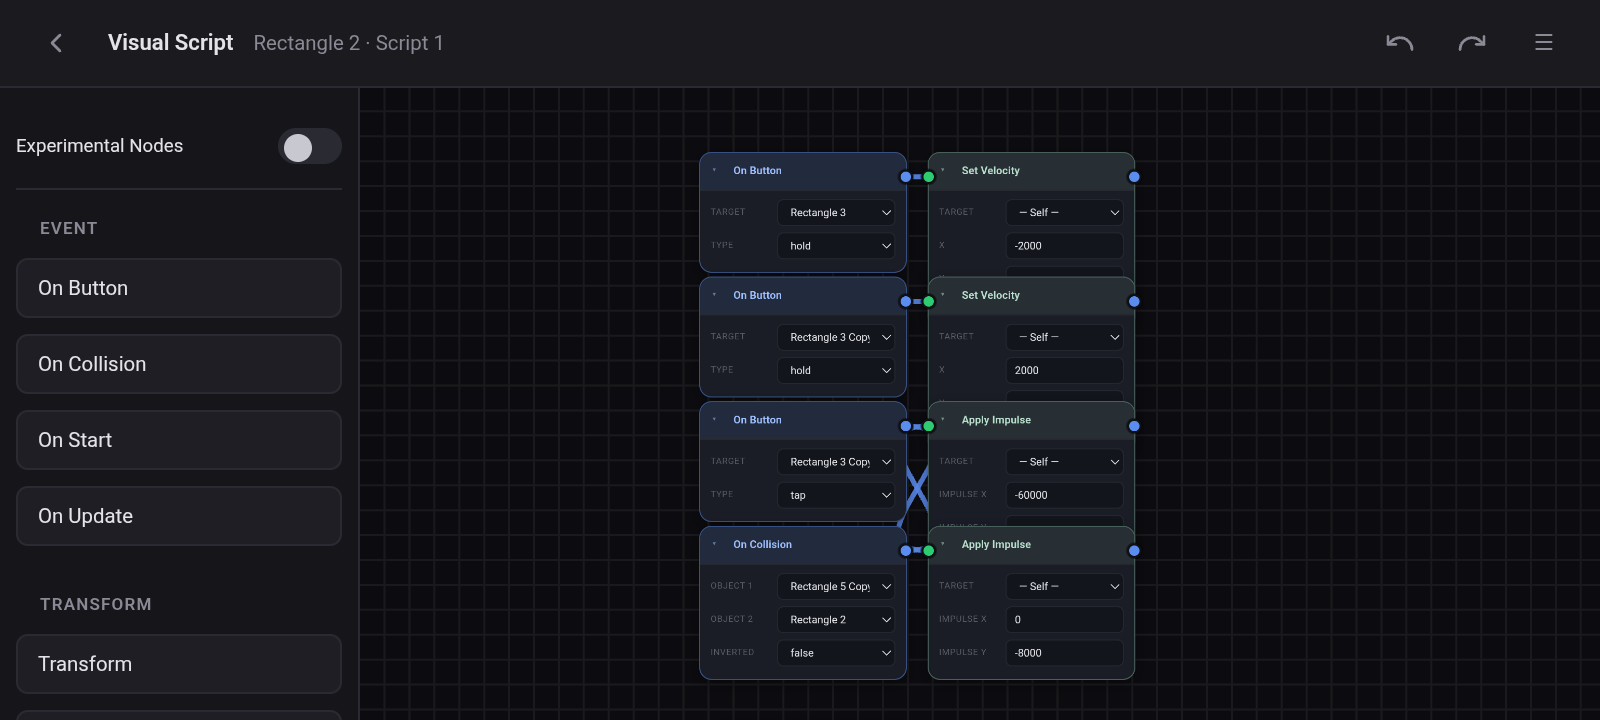Open the Object 1 dropdown showing Rectangle 5 Copy
1600x720 pixels.
(836, 586)
